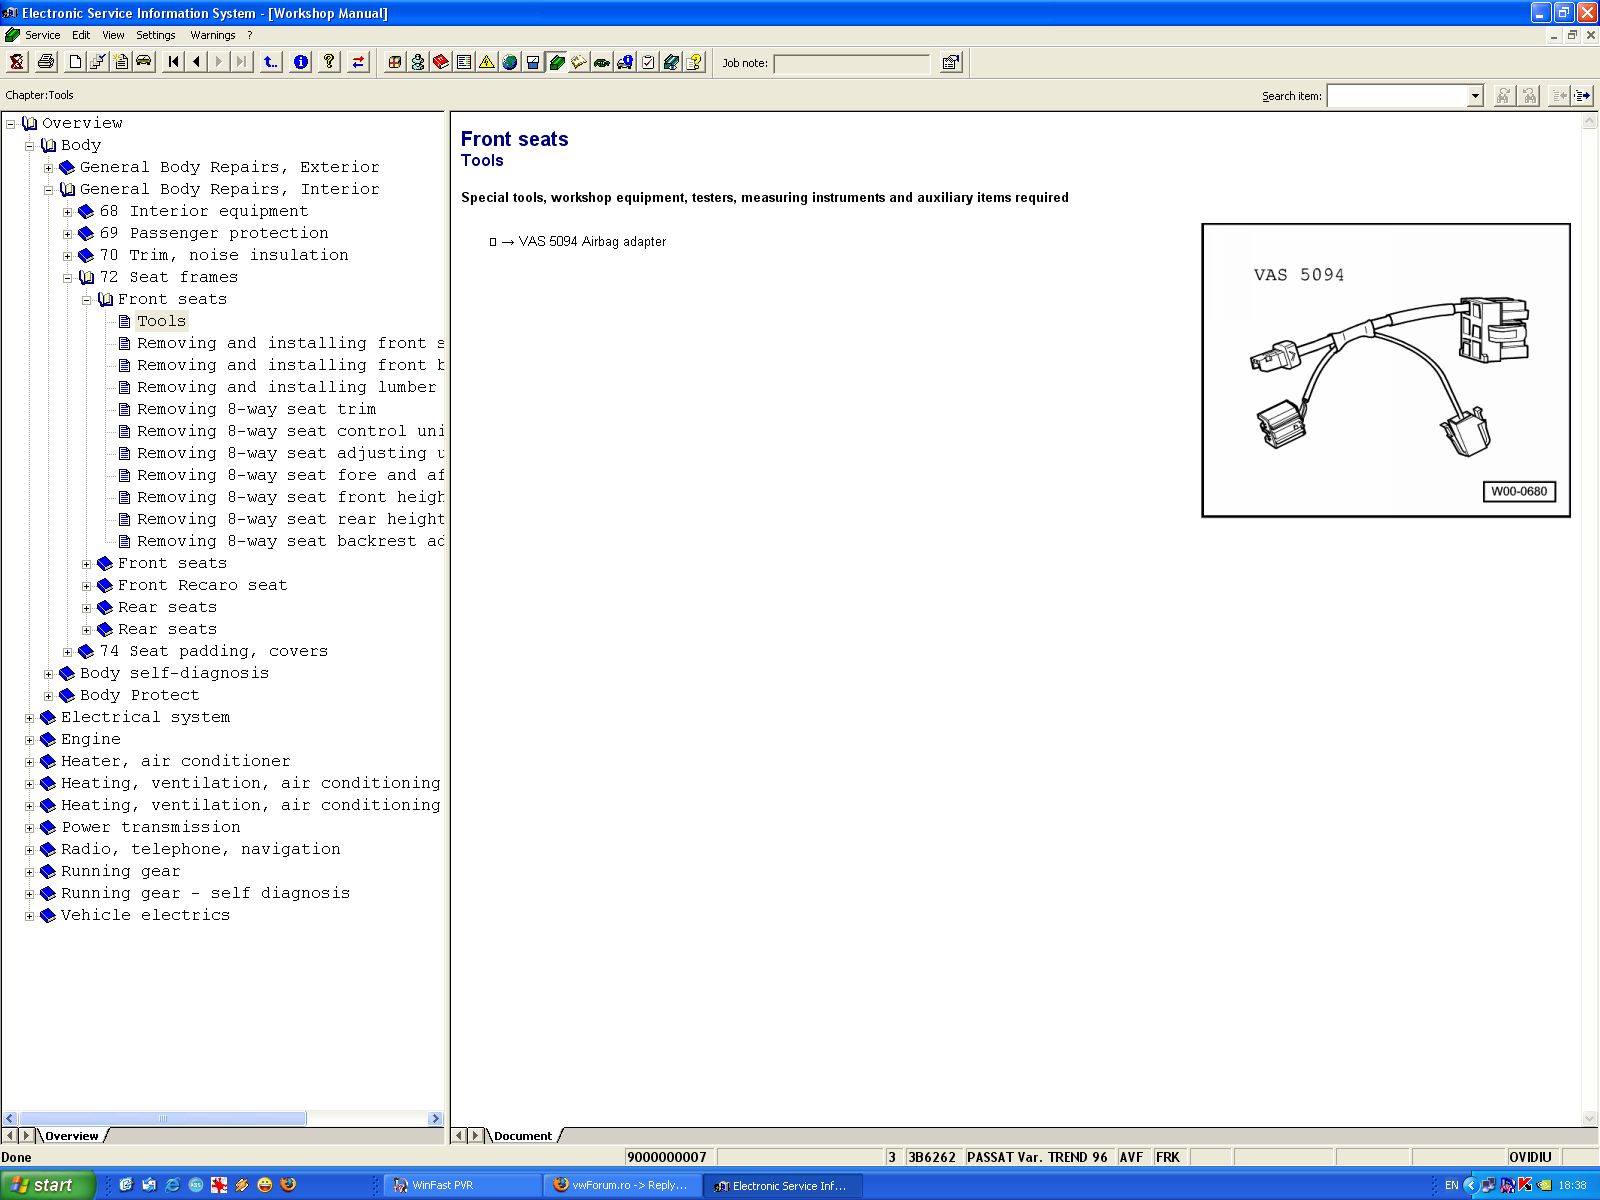Click the blue information icon
The width and height of the screenshot is (1600, 1200).
tap(300, 62)
